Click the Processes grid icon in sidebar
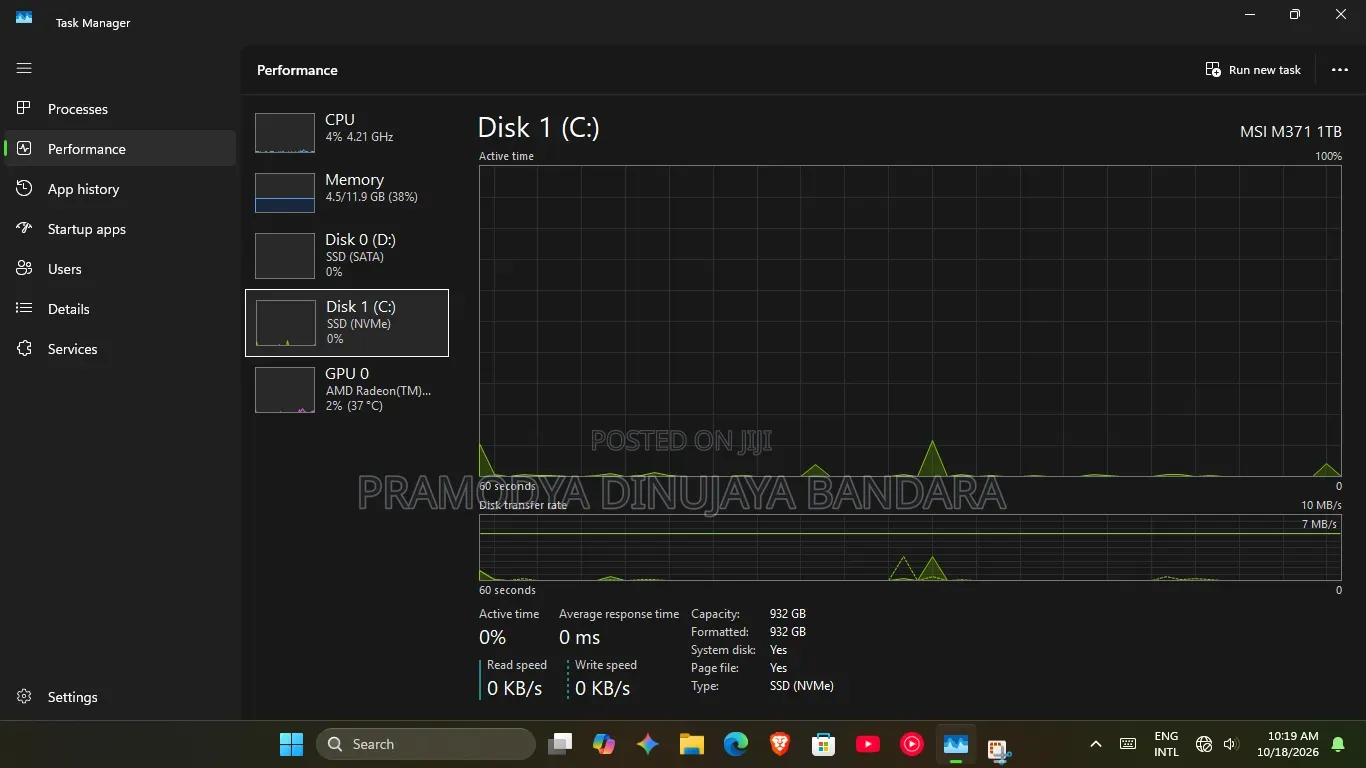The image size is (1366, 768). pyautogui.click(x=25, y=109)
